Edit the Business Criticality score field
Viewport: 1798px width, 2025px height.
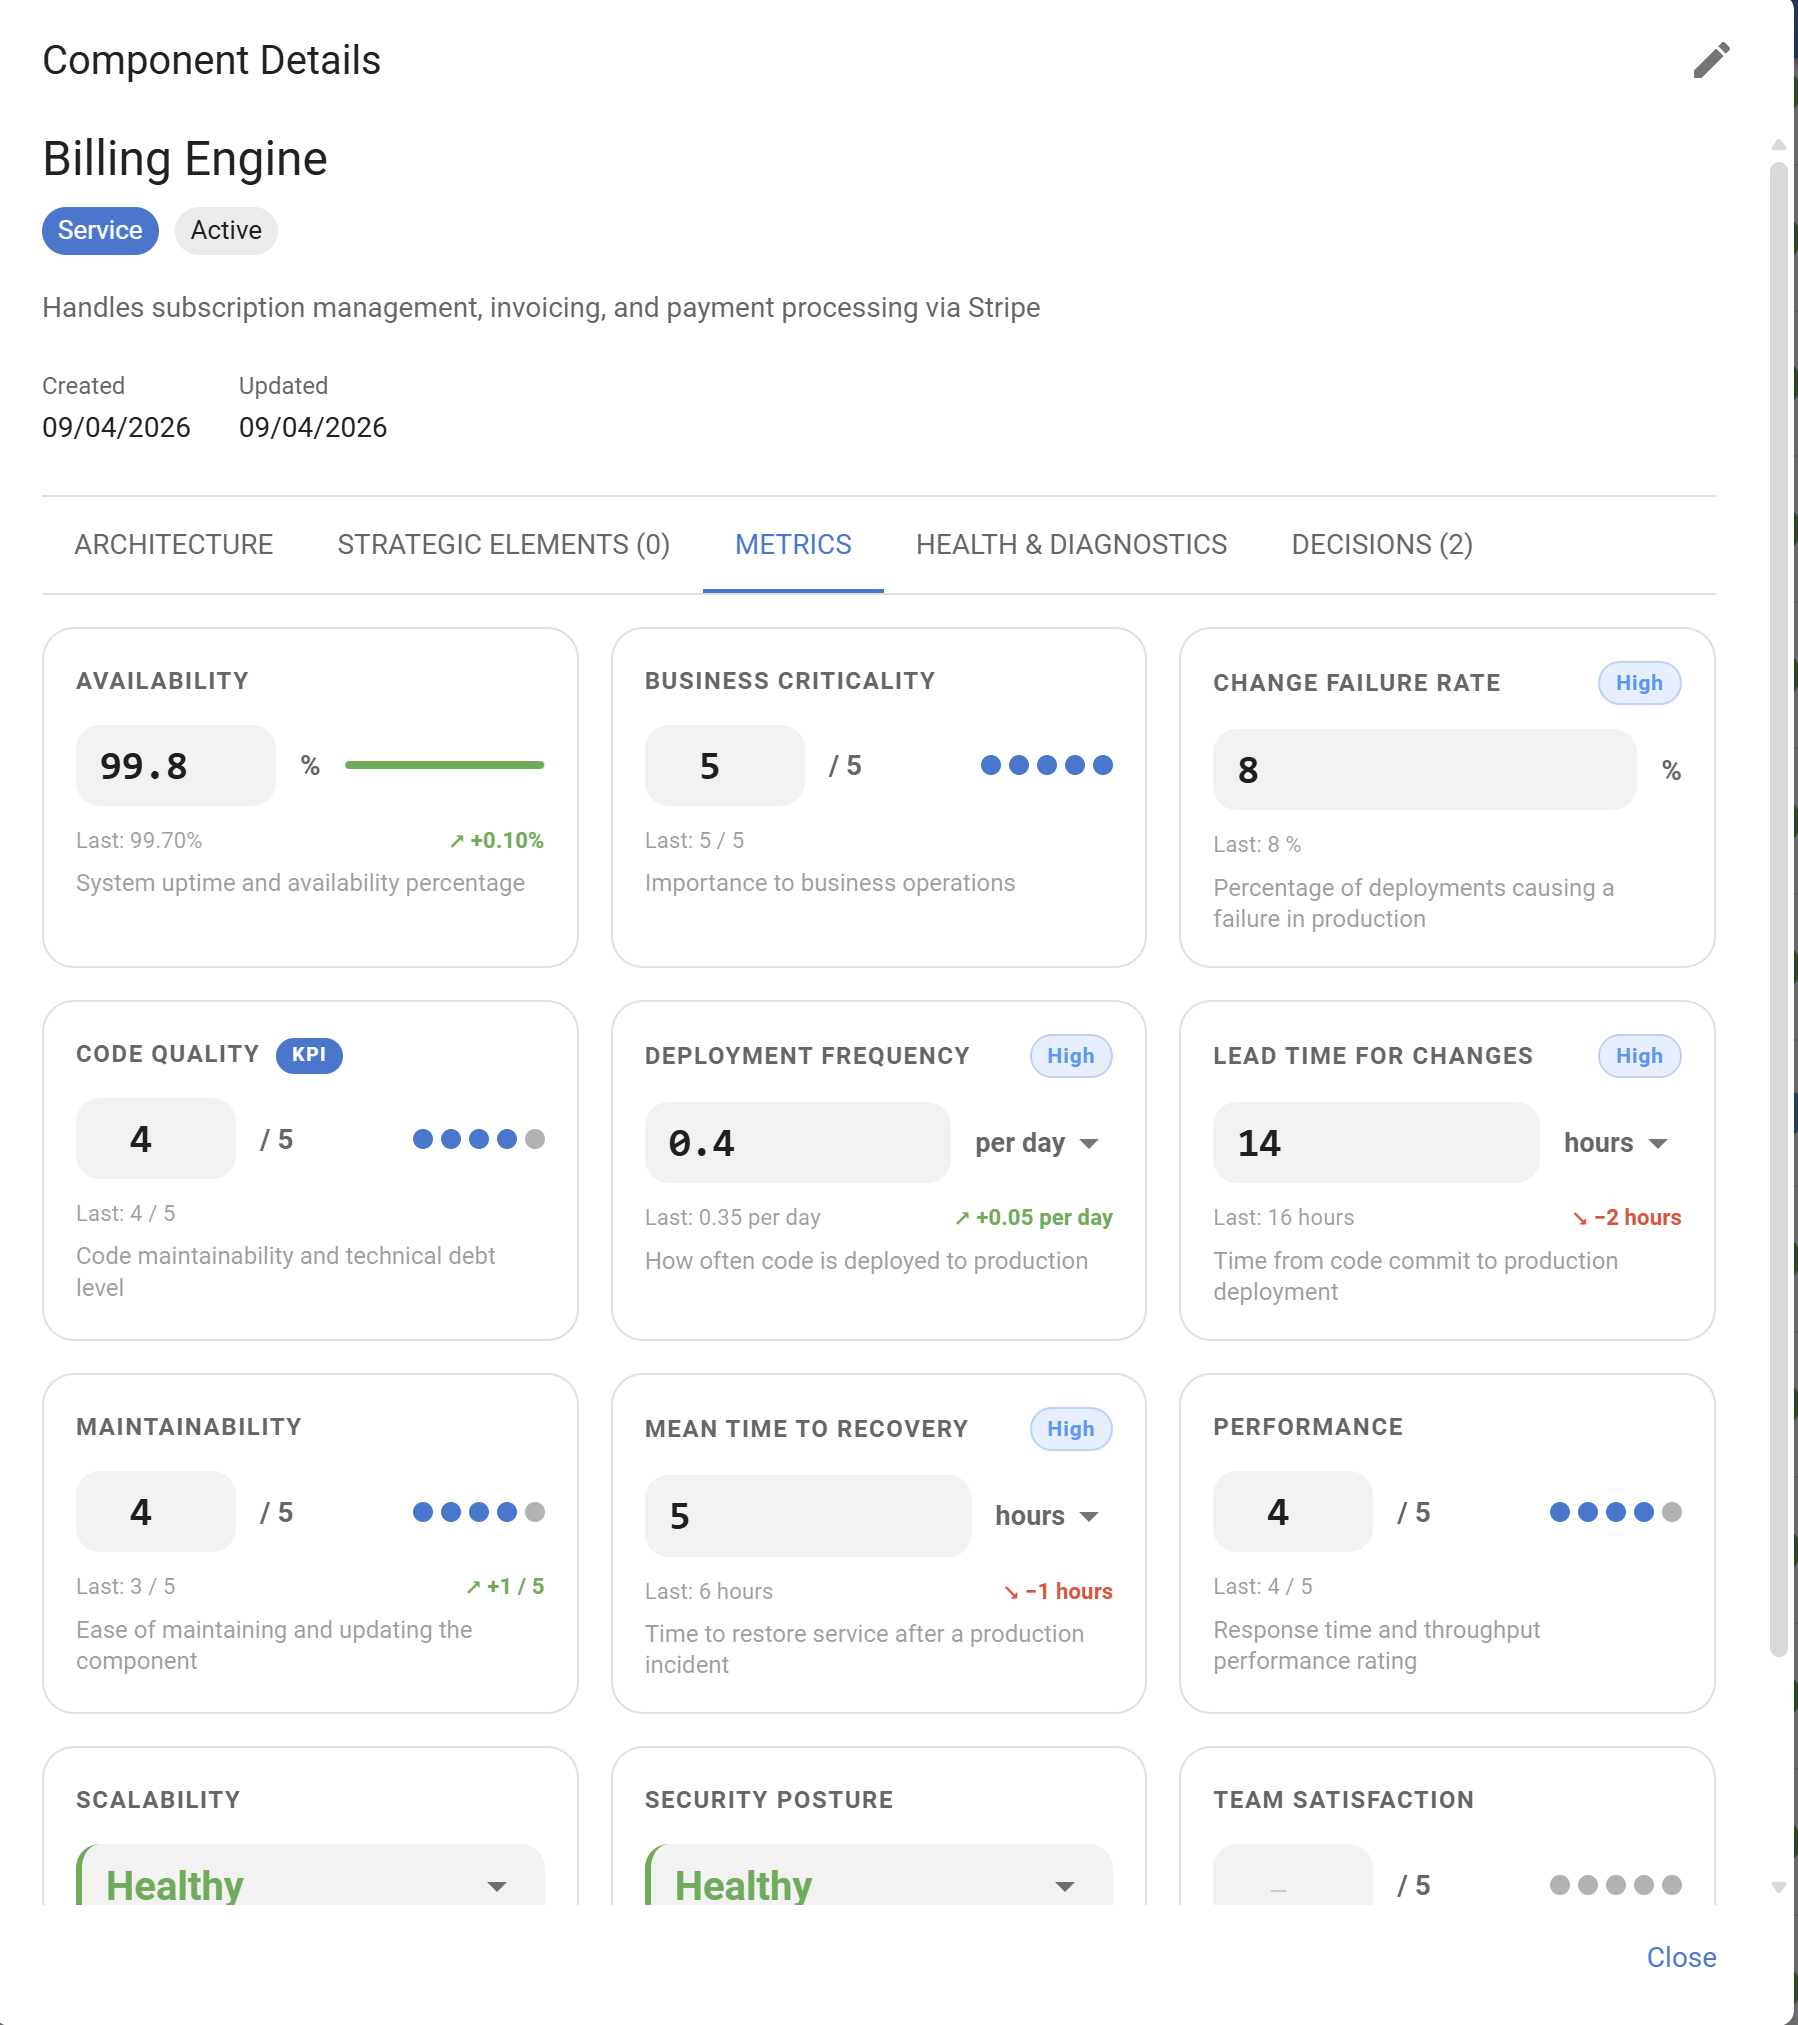724,766
